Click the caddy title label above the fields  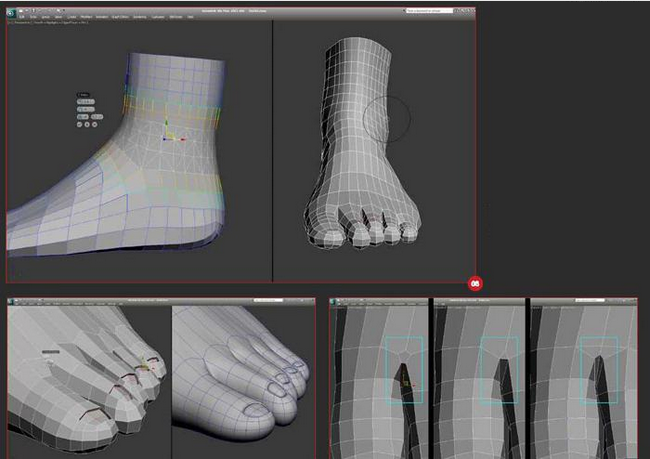point(83,95)
